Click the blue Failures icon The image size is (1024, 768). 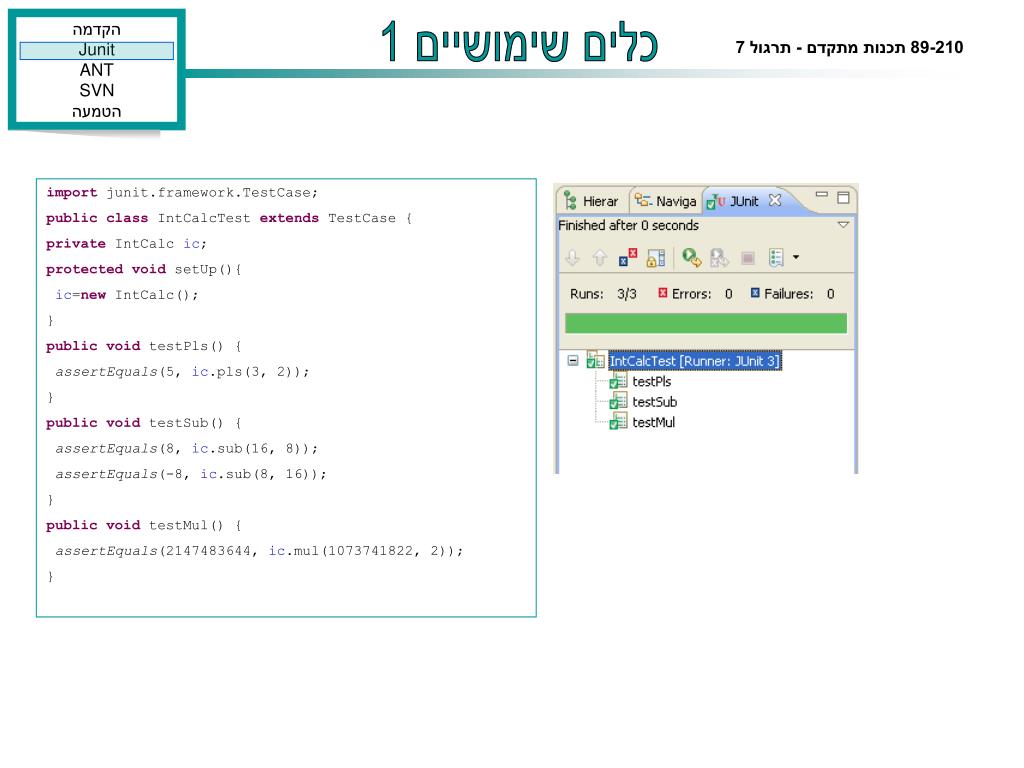754,293
